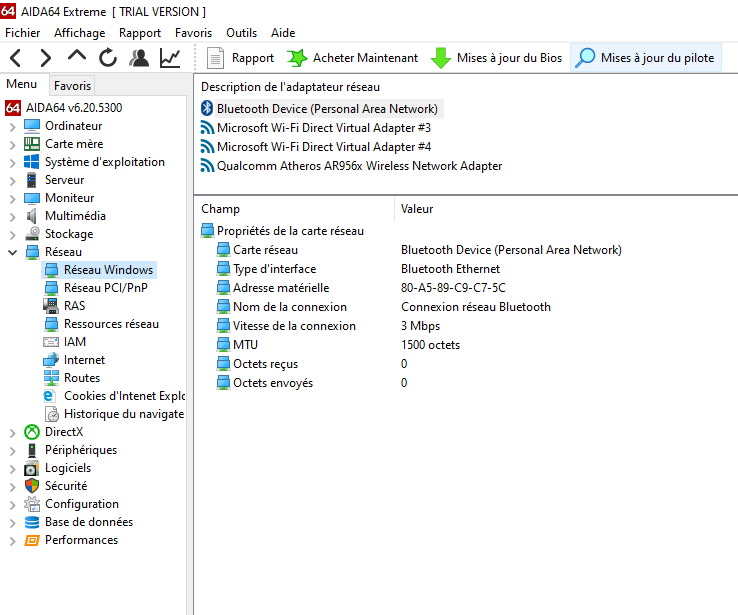738x615 pixels.
Task: Expand the DirectX tree node
Action: click(x=13, y=432)
